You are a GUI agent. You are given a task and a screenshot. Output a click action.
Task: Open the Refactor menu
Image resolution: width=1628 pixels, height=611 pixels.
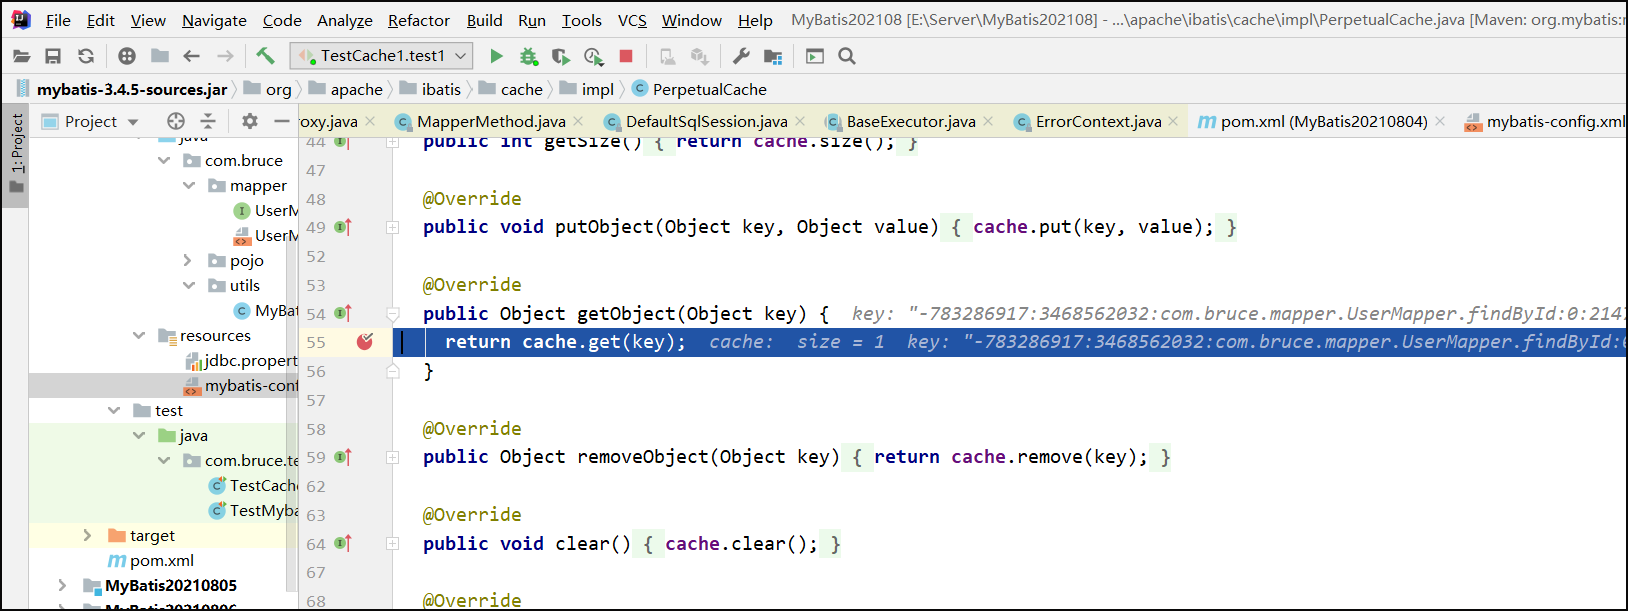(x=419, y=20)
